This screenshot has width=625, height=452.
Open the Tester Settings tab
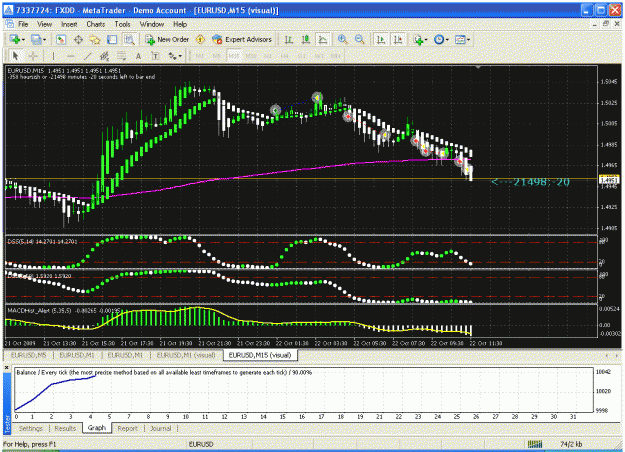(x=31, y=428)
